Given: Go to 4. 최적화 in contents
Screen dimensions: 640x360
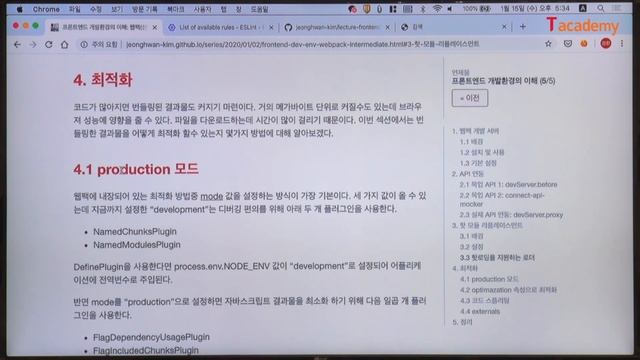Looking at the screenshot, I should 465,268.
